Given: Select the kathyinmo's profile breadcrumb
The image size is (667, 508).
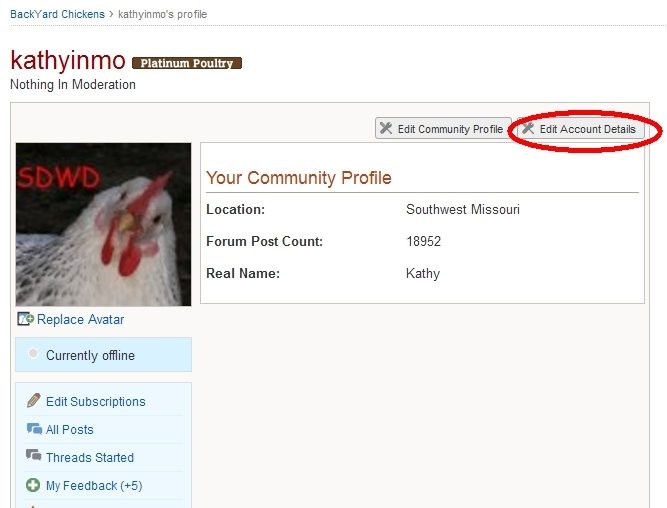Looking at the screenshot, I should [163, 15].
